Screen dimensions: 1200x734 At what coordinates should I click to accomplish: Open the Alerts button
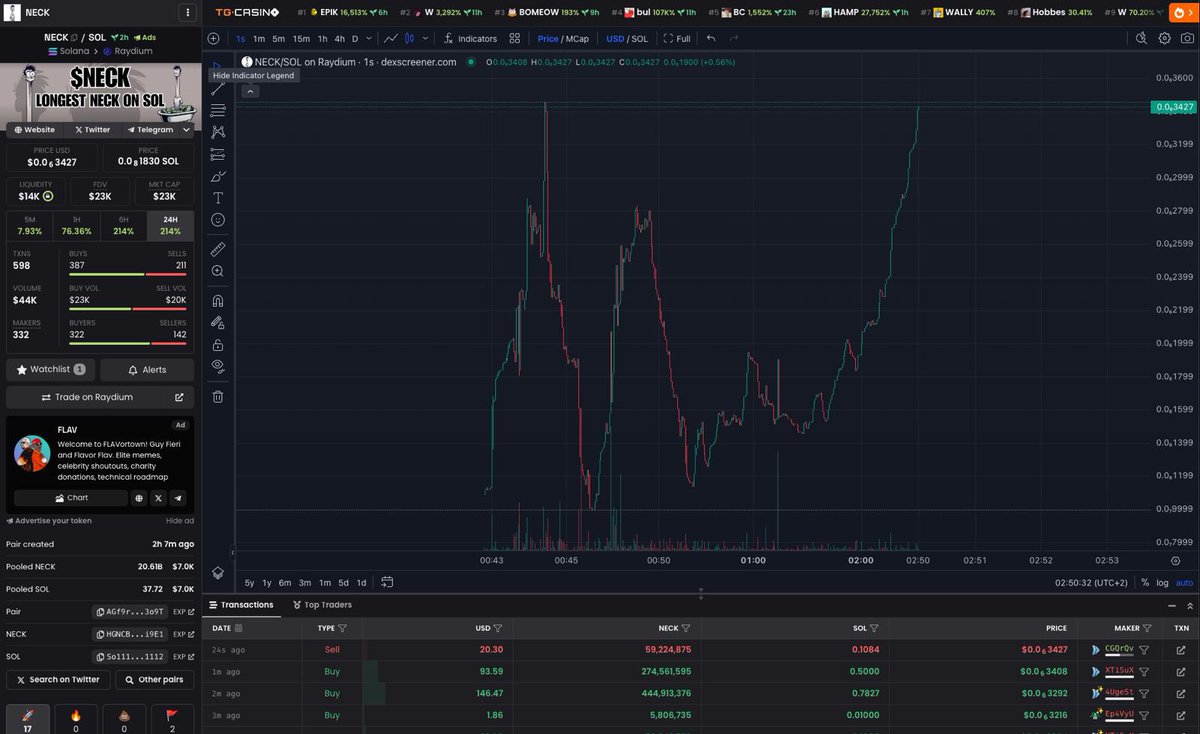[147, 369]
